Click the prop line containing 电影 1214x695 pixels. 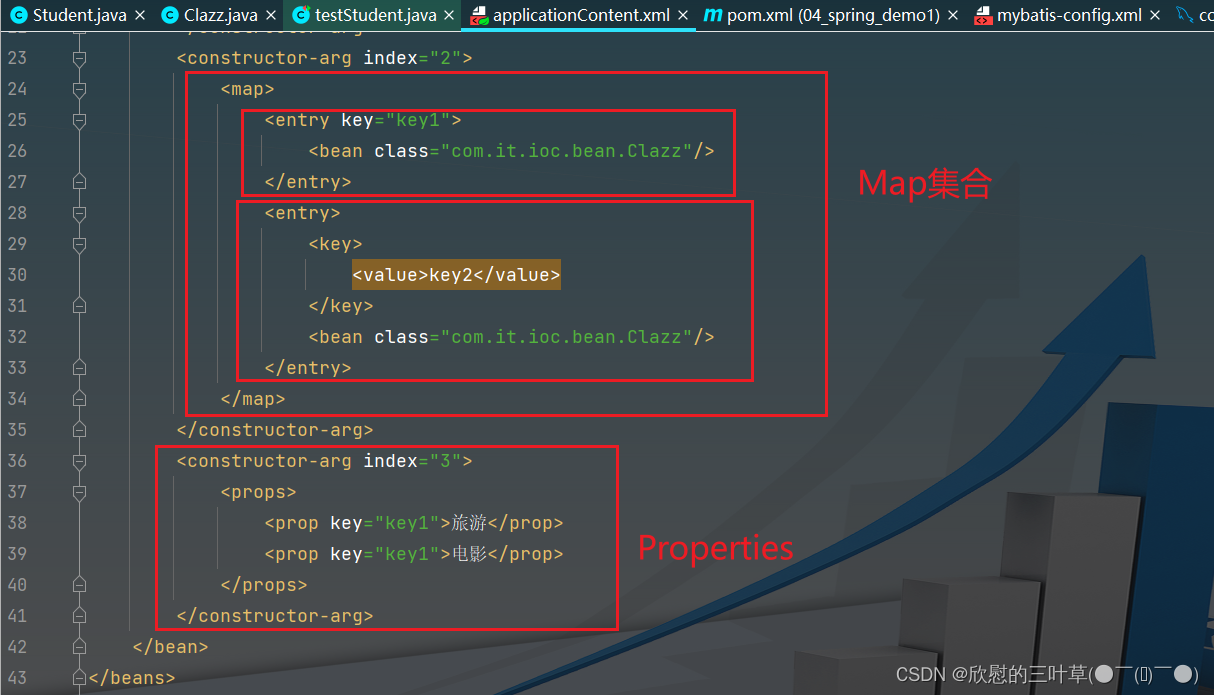pyautogui.click(x=414, y=554)
